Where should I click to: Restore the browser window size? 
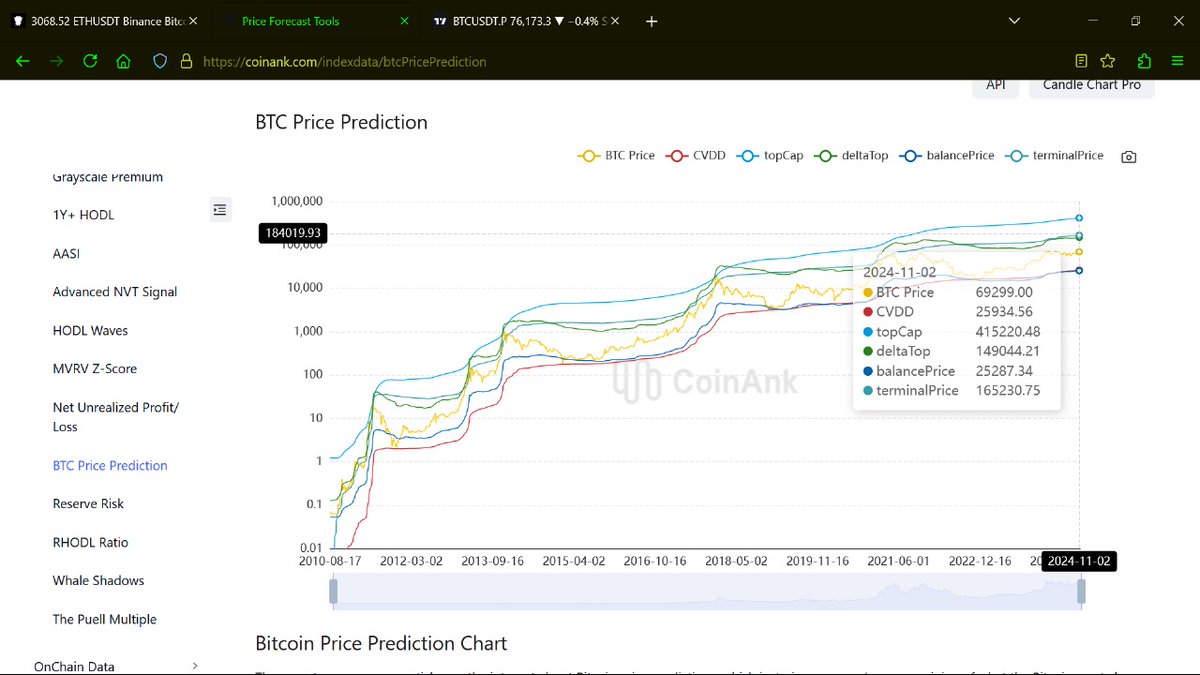pyautogui.click(x=1136, y=21)
